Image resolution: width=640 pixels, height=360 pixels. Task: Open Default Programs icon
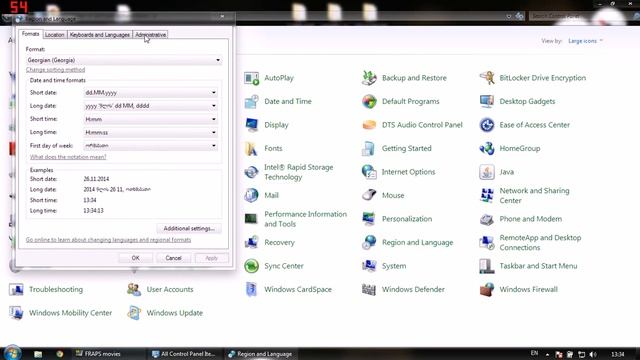[369, 101]
